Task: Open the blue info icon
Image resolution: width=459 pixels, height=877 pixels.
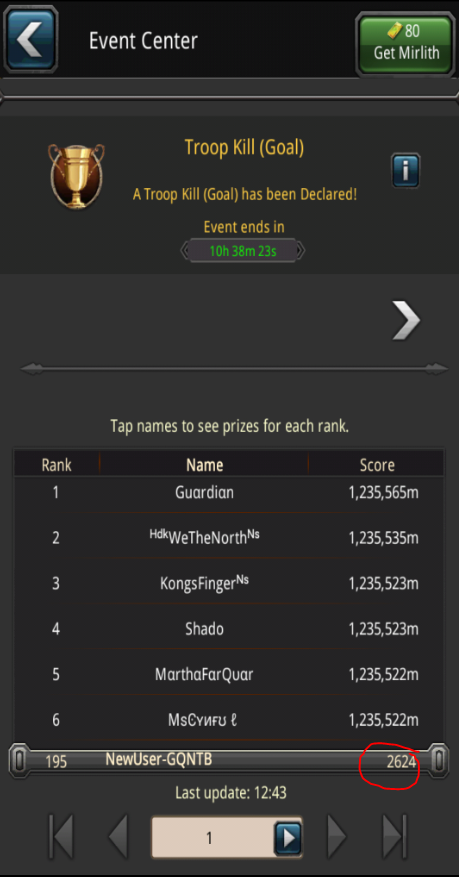Action: click(405, 170)
